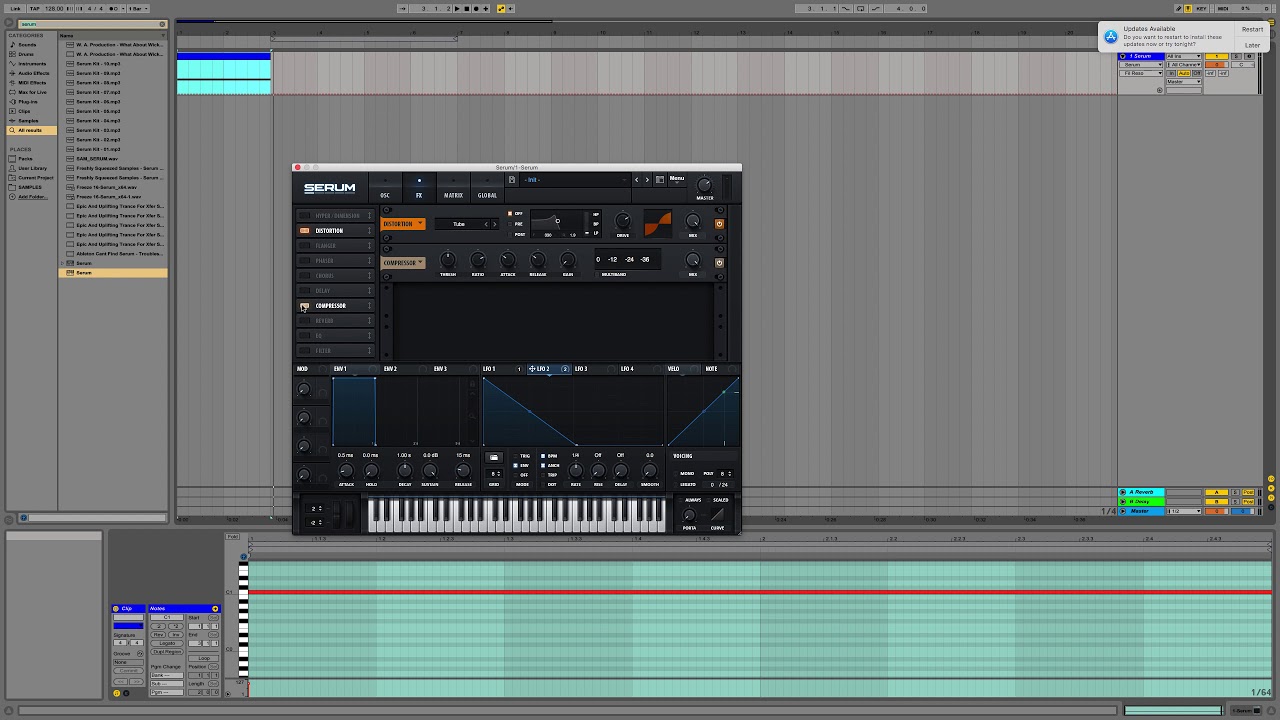The image size is (1280, 720).
Task: Open the Distortion type dropdown
Action: (x=403, y=224)
